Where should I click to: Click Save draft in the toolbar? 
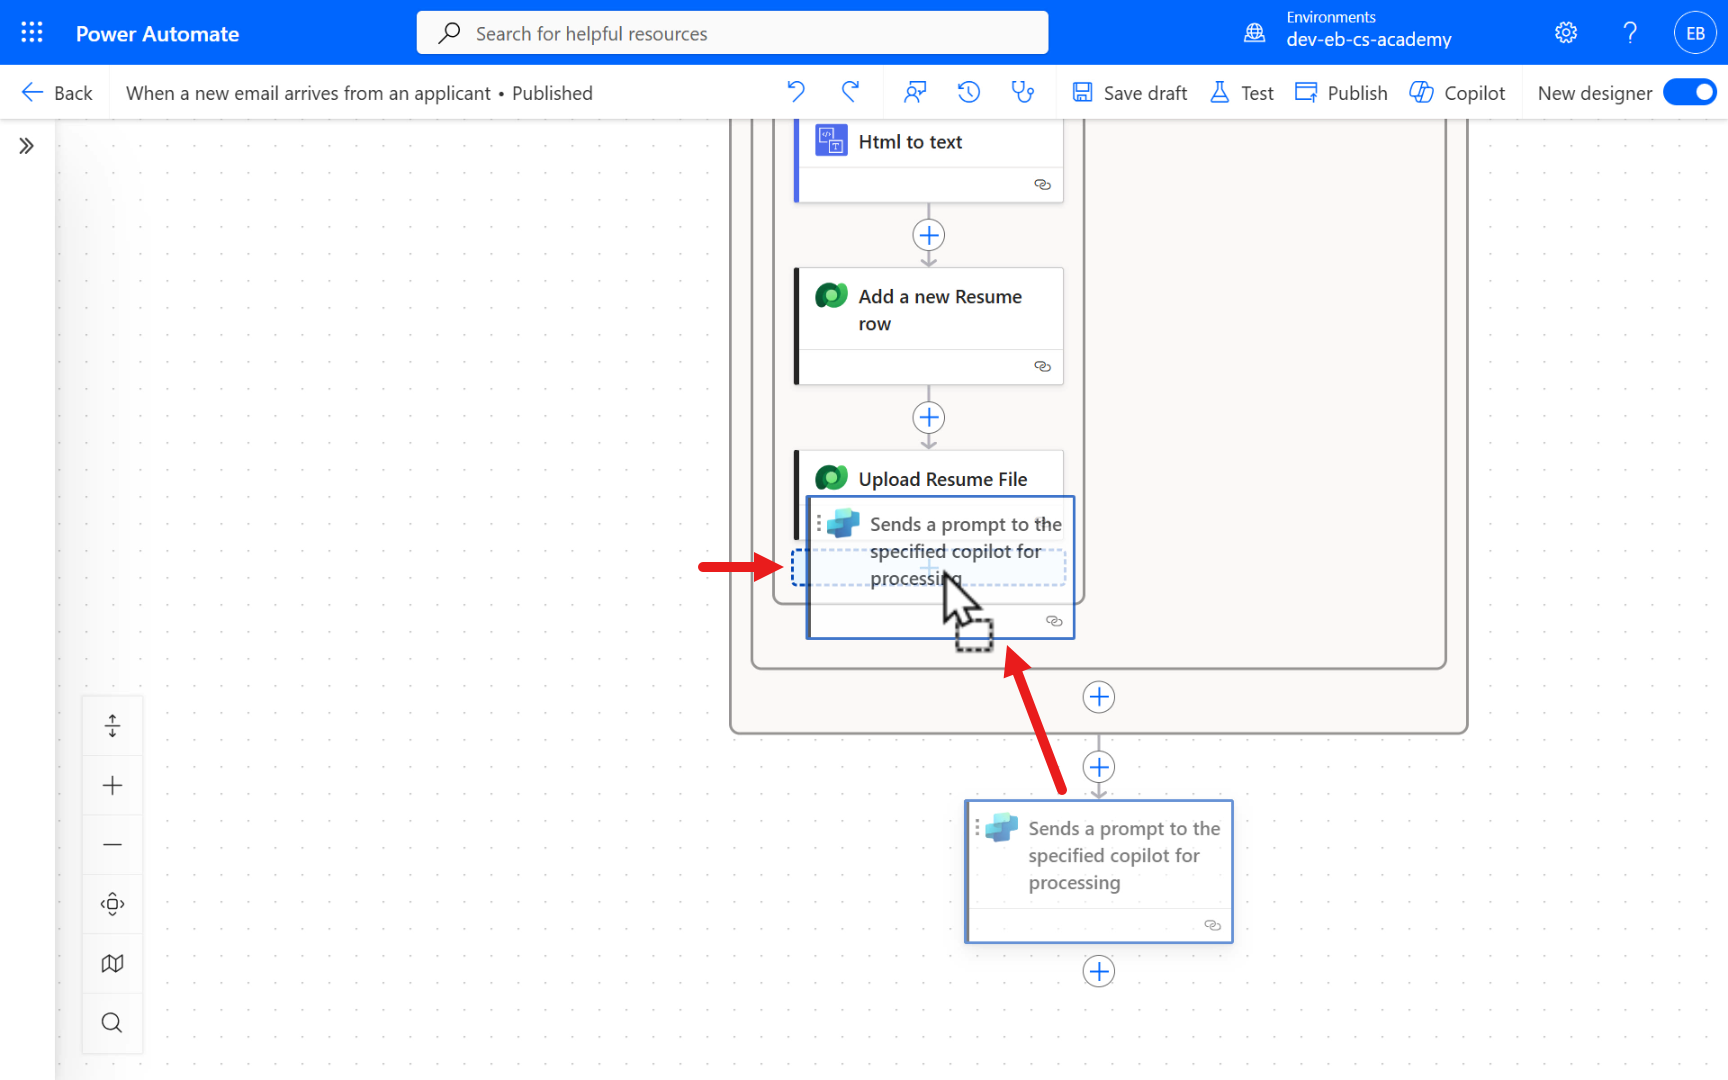tap(1130, 93)
